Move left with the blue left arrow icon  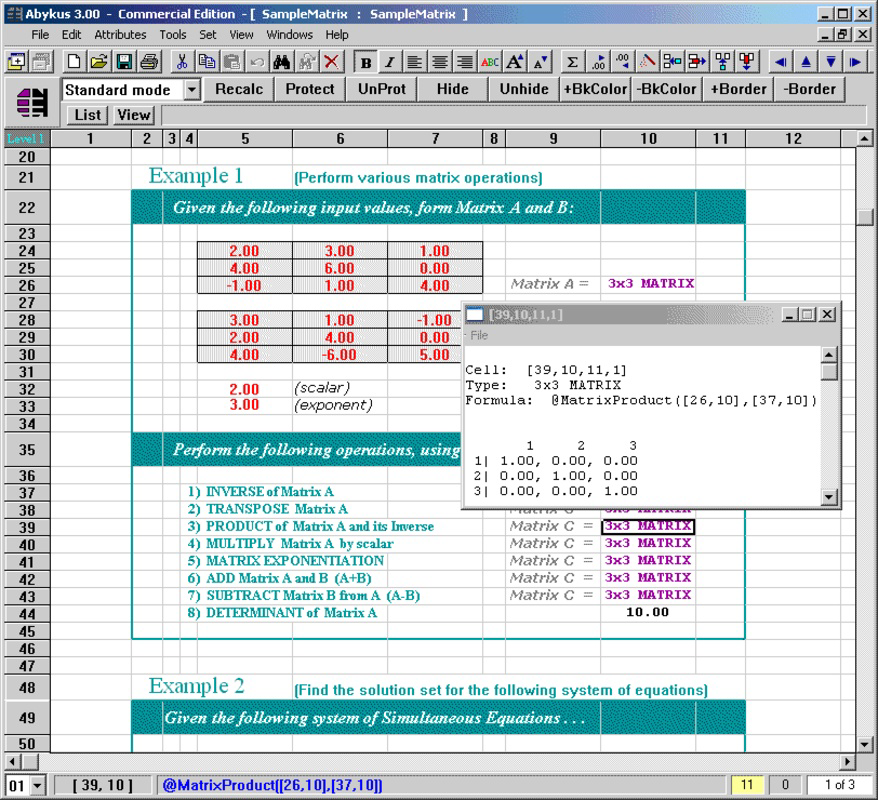click(x=781, y=62)
